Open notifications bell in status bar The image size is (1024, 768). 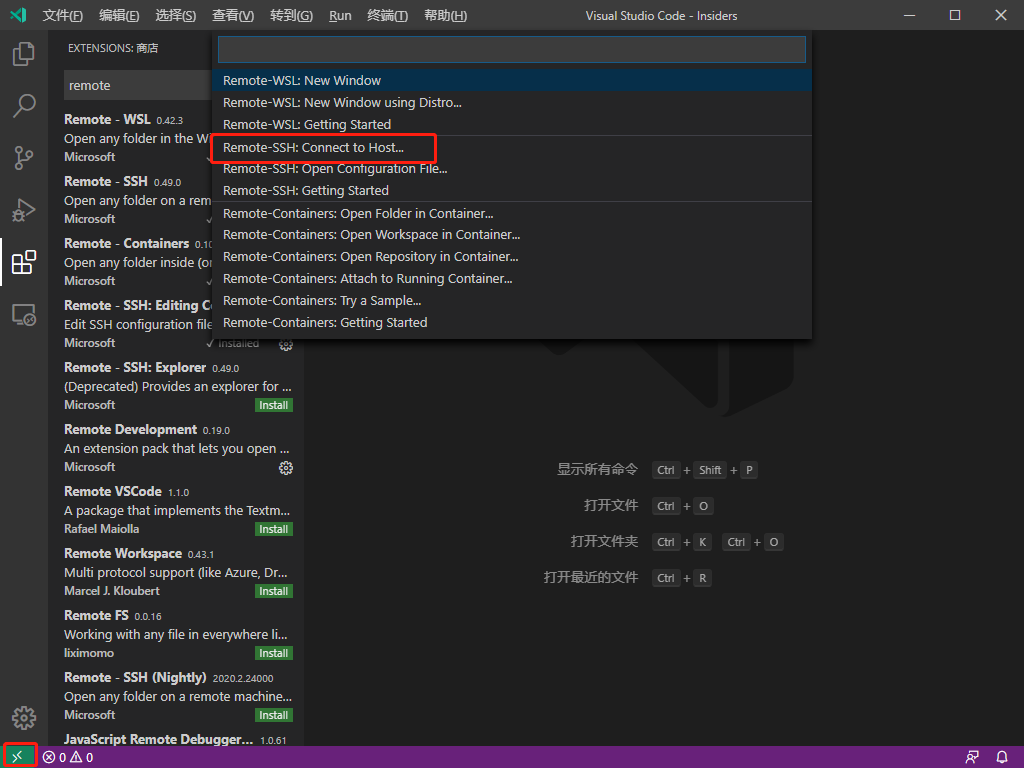click(1002, 758)
